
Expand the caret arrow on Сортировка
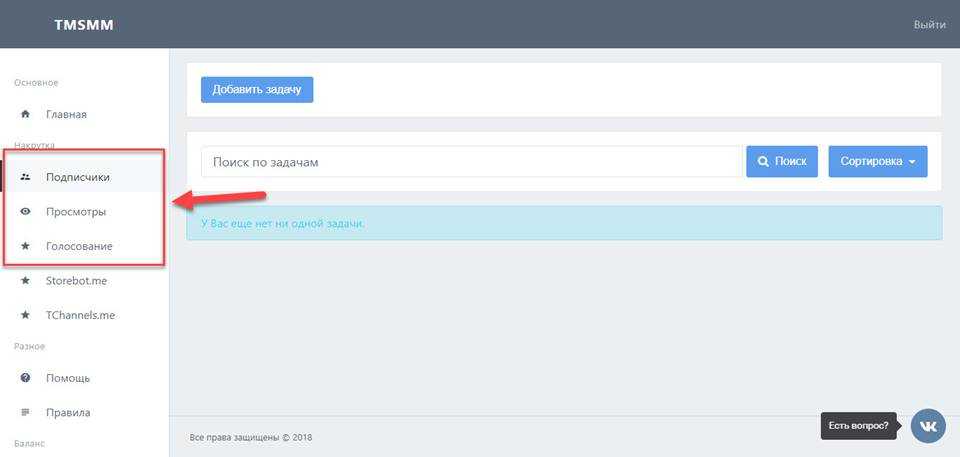pos(912,162)
